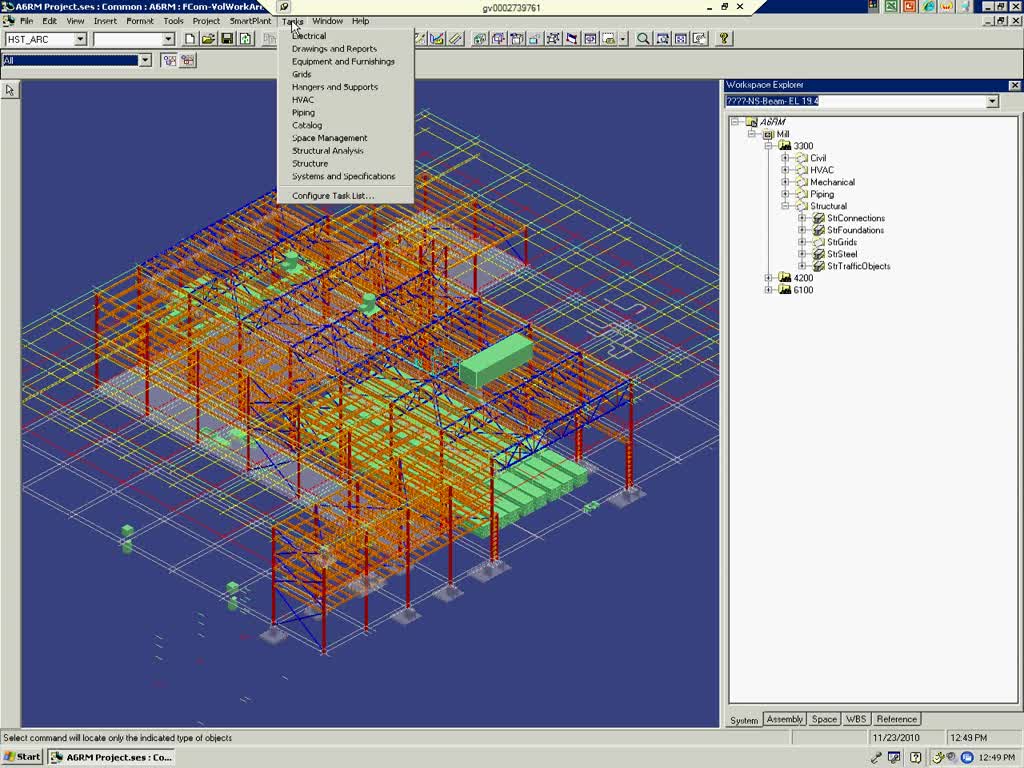The height and width of the screenshot is (768, 1024).
Task: Click the second filter icon beside the All dropdown
Action: coord(188,61)
